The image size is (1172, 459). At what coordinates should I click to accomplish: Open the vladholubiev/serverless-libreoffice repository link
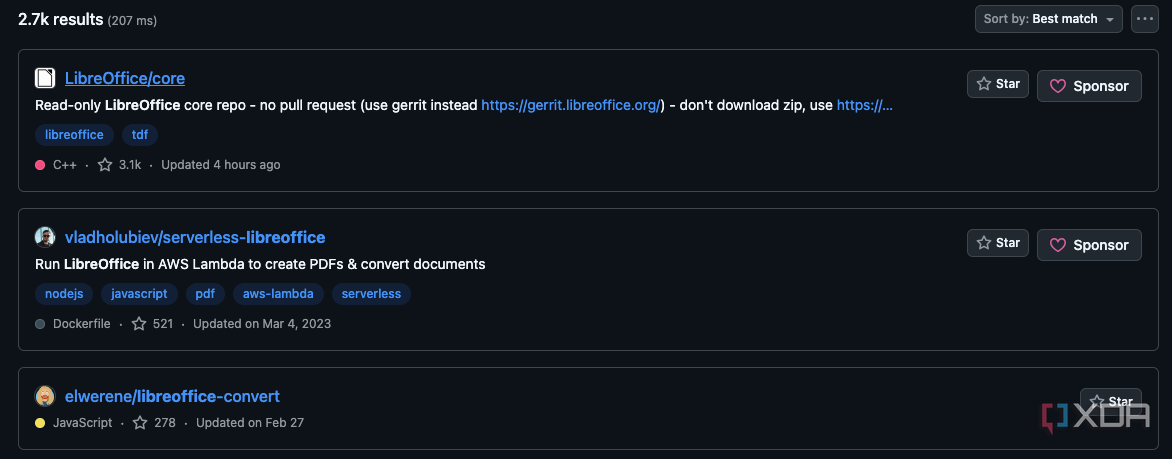[x=195, y=237]
